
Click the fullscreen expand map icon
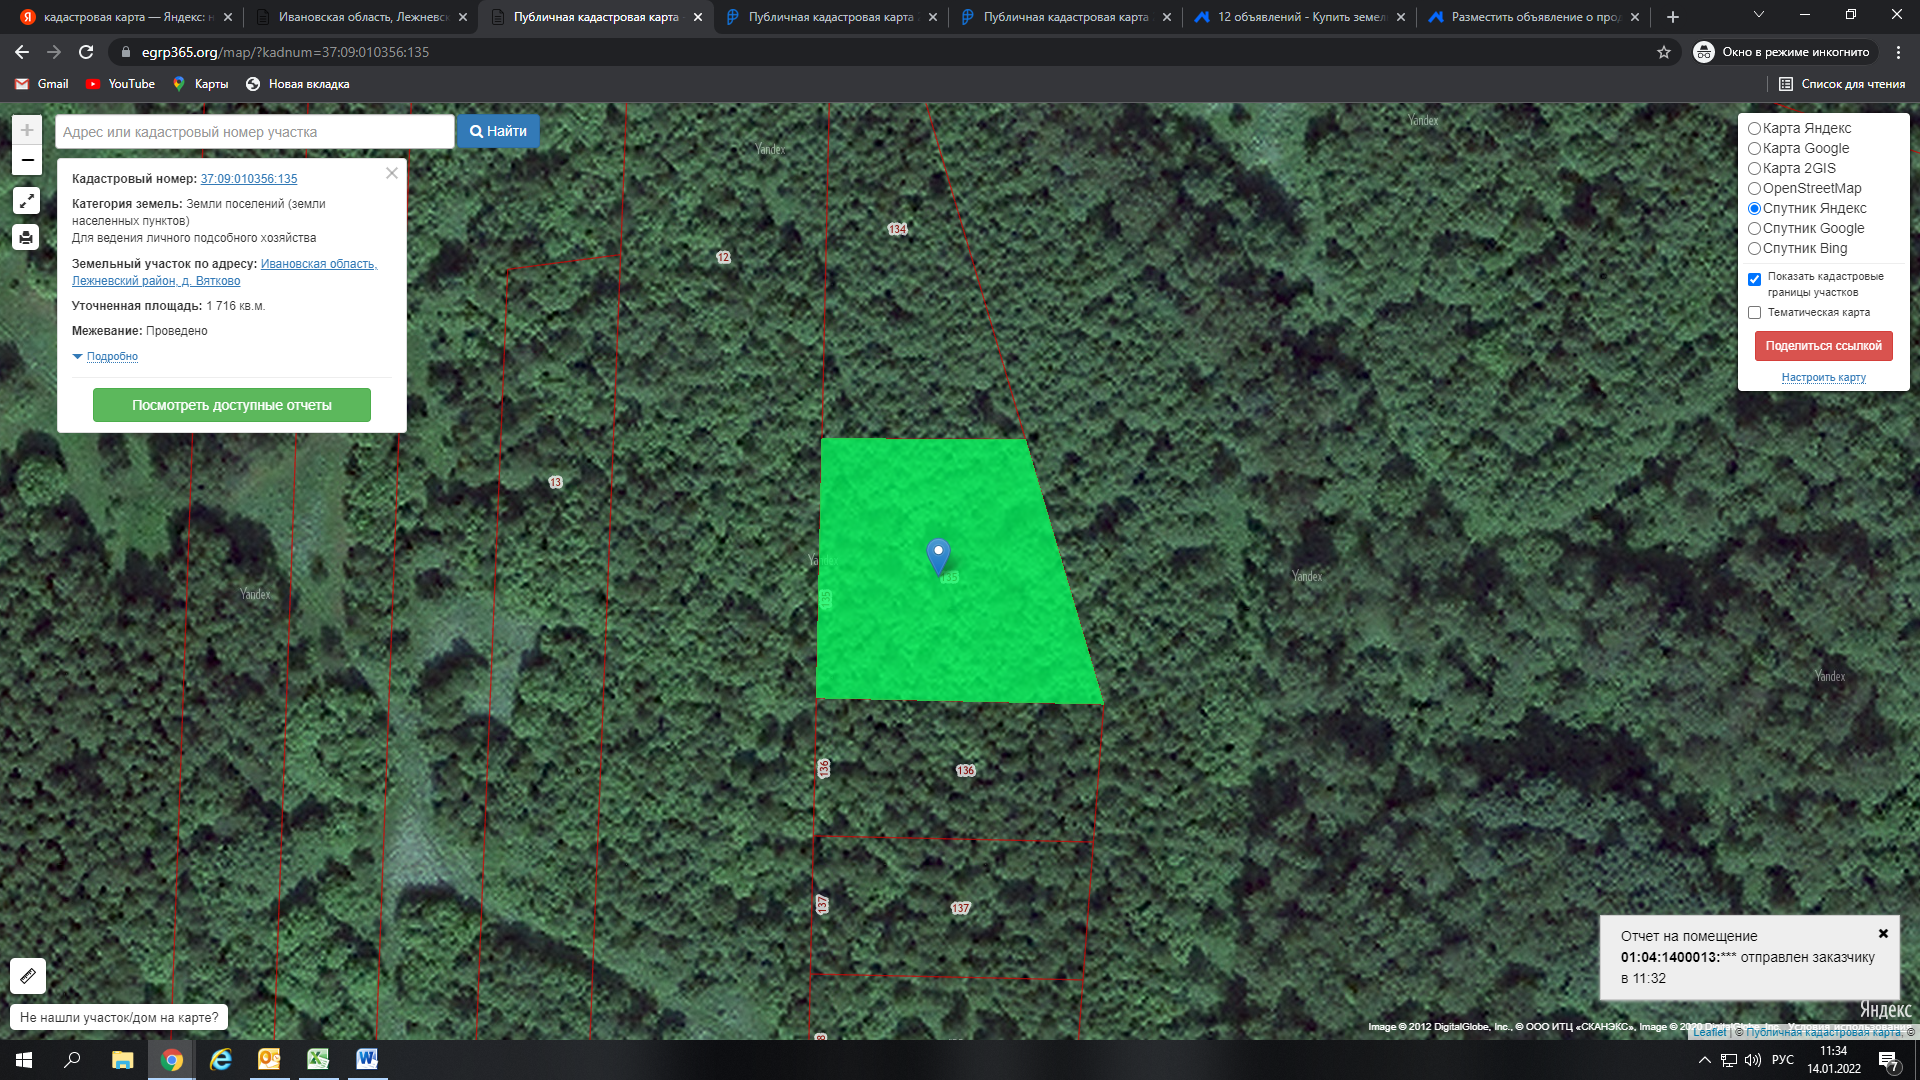27,201
